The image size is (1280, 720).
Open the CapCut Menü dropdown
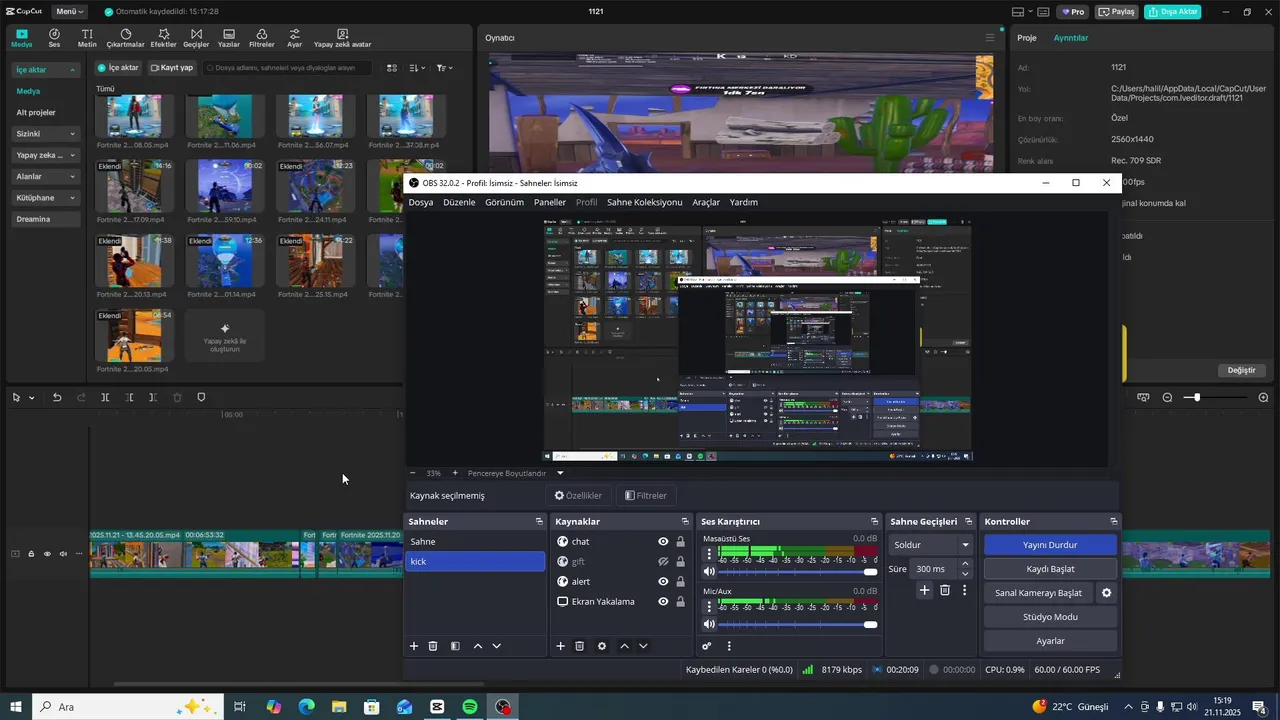pos(69,12)
